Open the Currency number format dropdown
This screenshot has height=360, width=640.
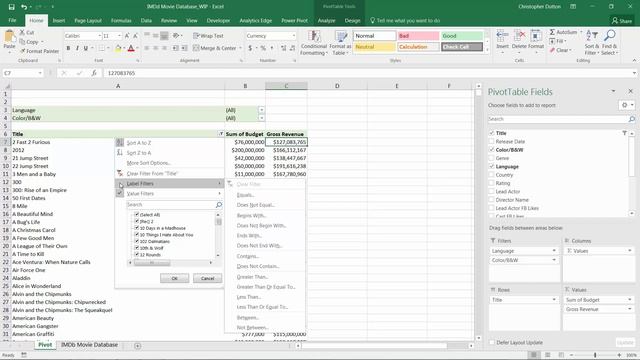pos(293,36)
